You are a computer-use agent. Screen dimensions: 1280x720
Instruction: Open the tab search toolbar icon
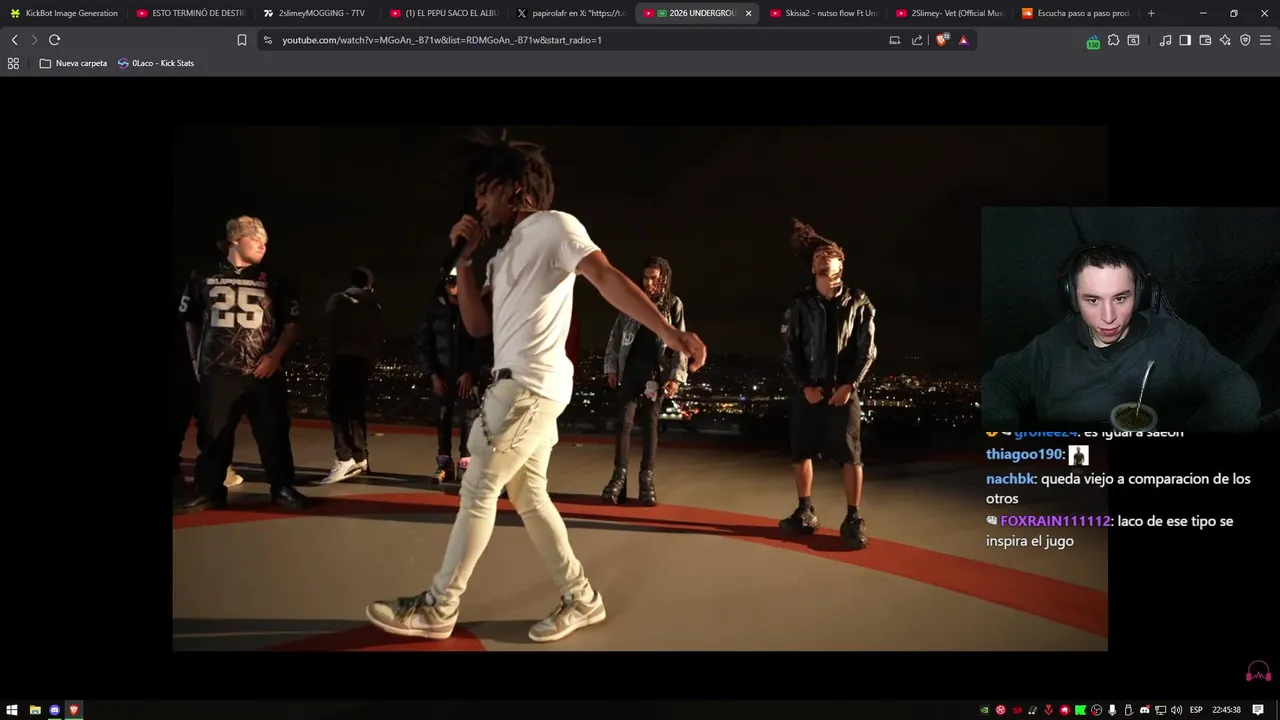(1133, 40)
